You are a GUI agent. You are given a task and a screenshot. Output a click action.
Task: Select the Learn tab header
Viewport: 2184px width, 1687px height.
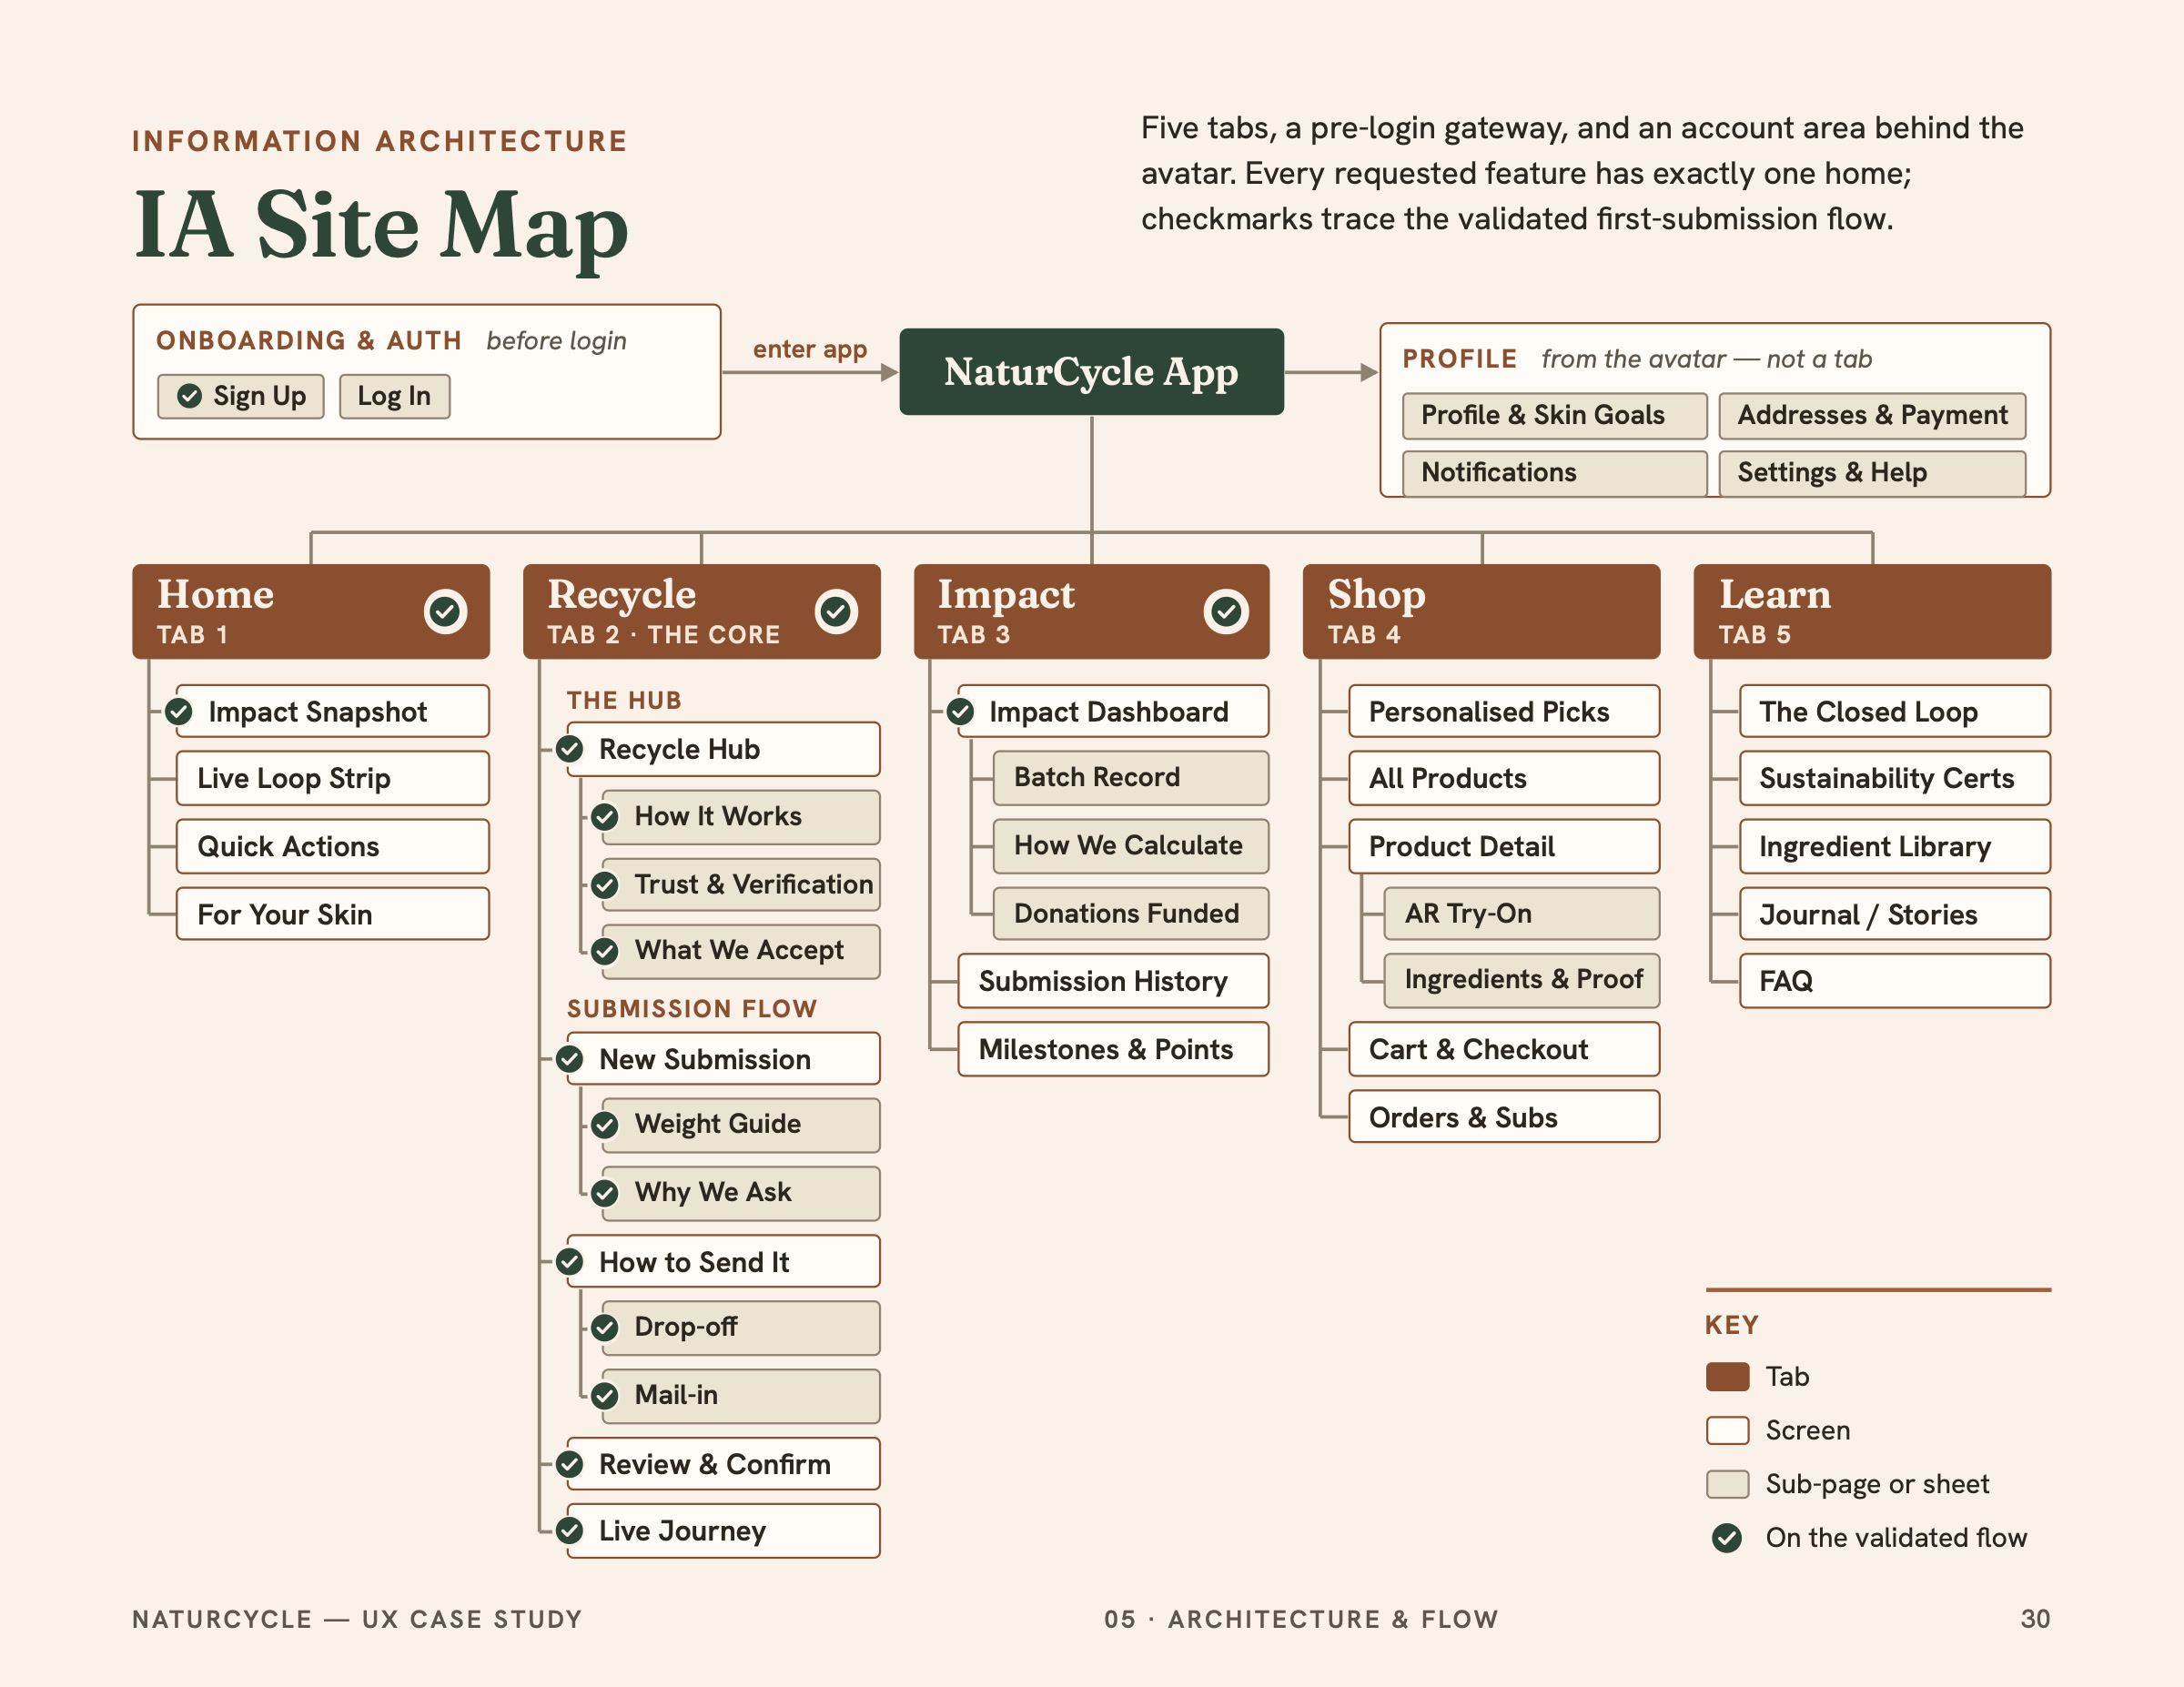click(x=1872, y=611)
